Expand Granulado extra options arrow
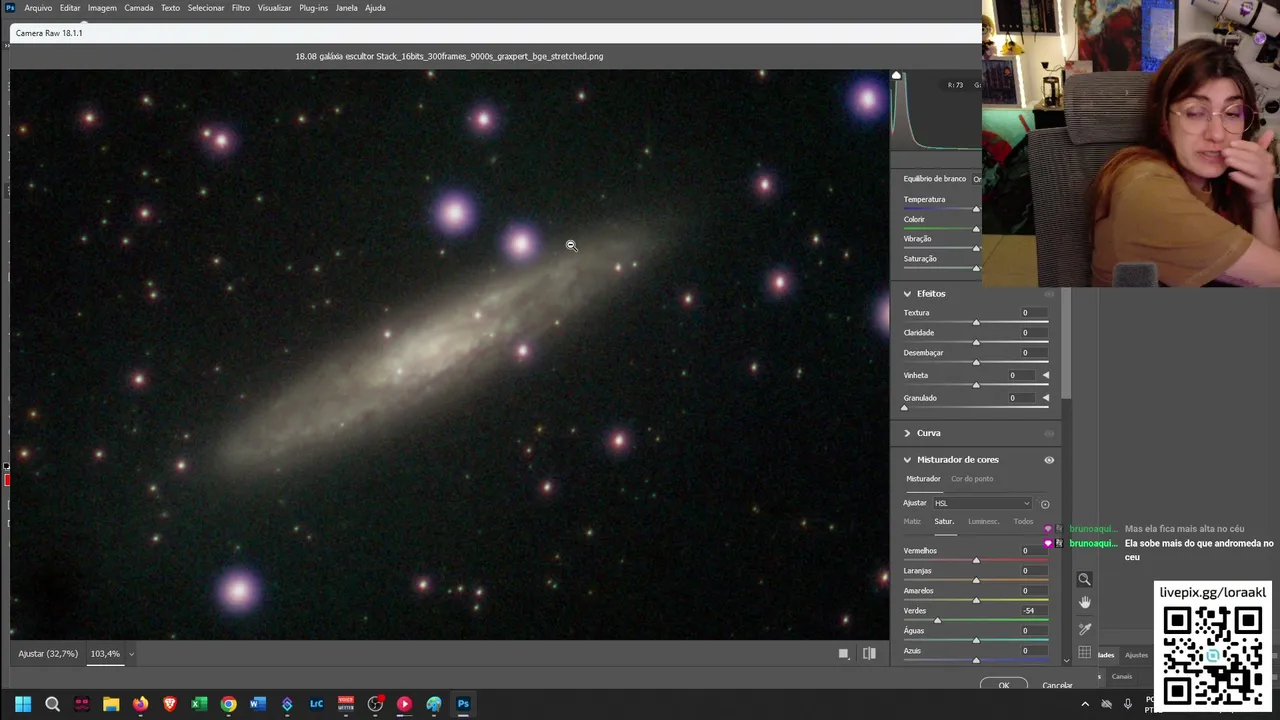Image resolution: width=1280 pixels, height=720 pixels. (1046, 398)
